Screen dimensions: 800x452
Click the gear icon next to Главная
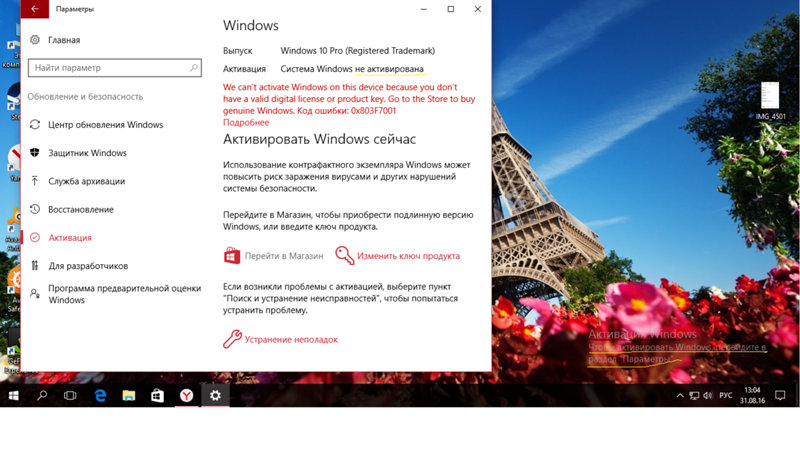click(35, 40)
